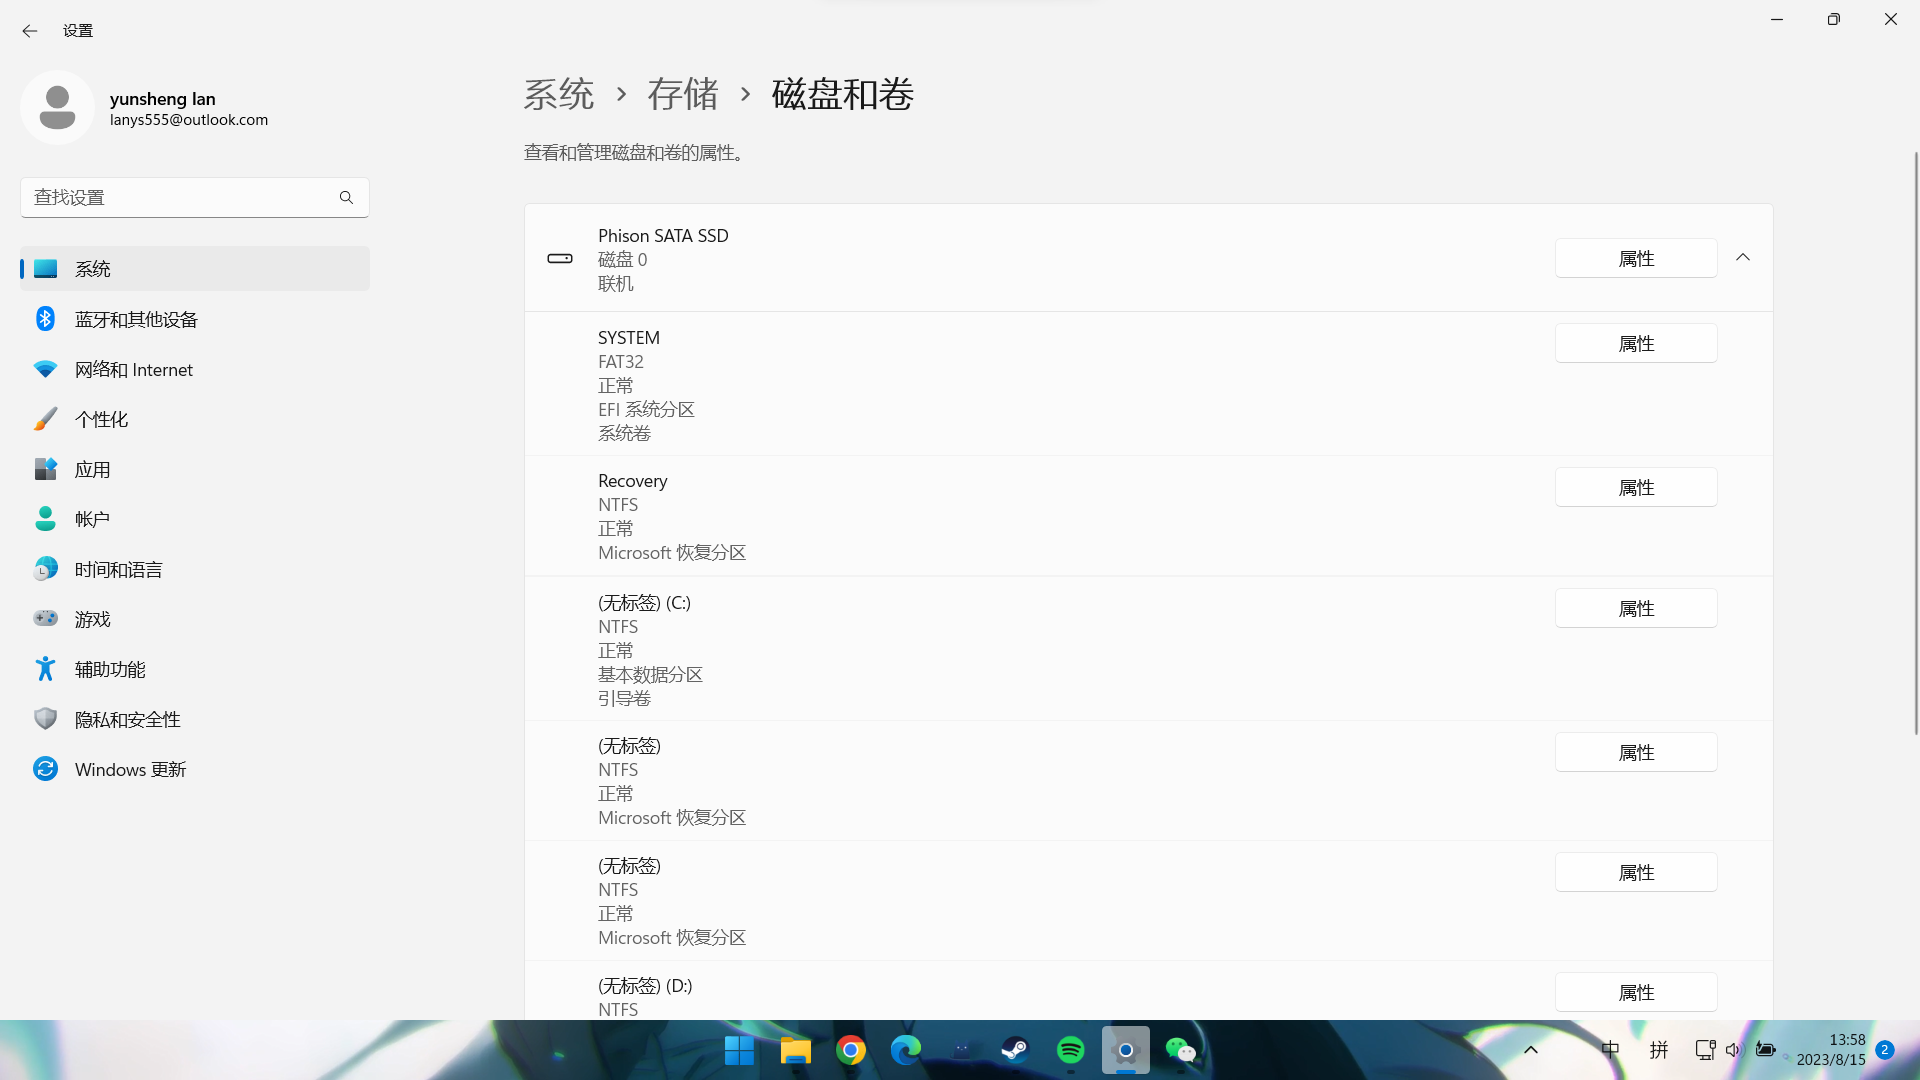This screenshot has height=1080, width=1920.
Task: Open the Apps settings page
Action: coord(92,469)
